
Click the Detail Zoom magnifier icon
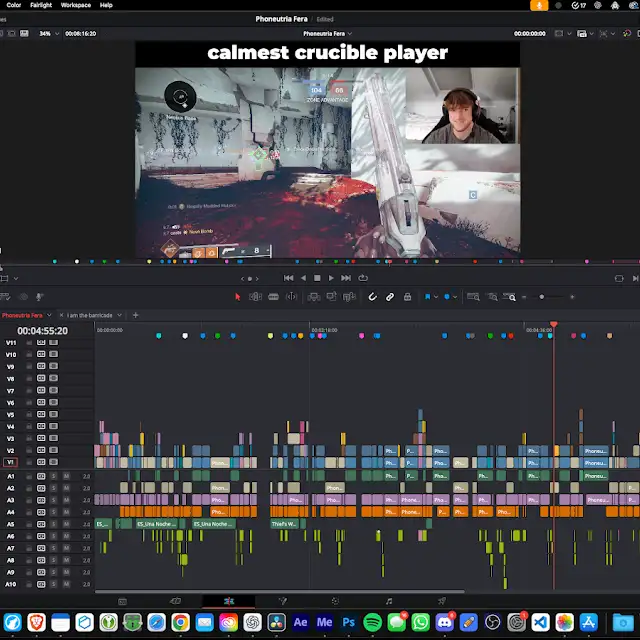point(492,297)
